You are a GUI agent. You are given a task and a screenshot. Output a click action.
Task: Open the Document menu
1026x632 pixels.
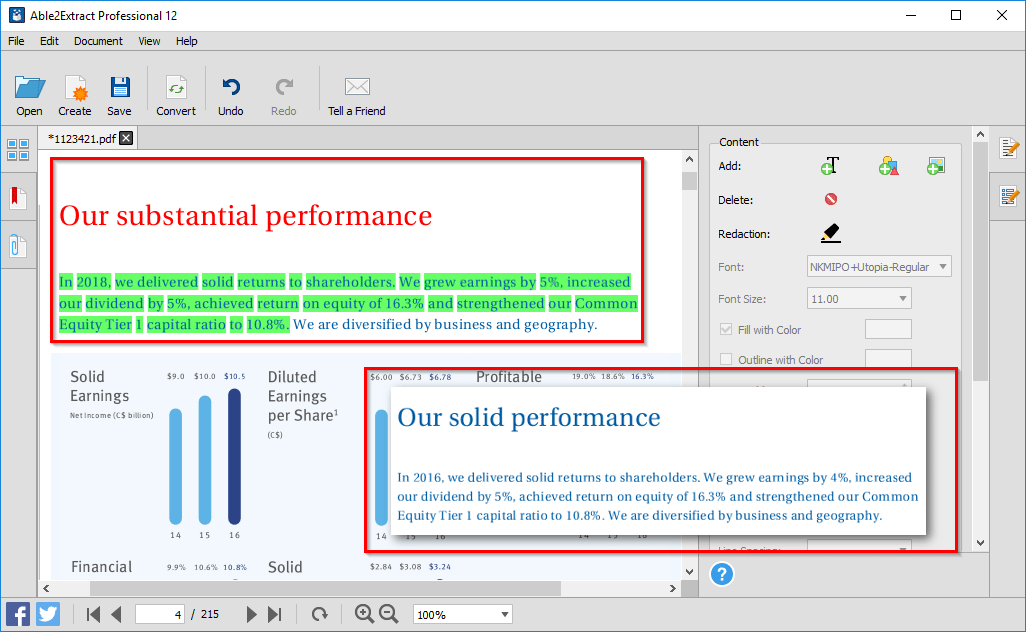(98, 41)
